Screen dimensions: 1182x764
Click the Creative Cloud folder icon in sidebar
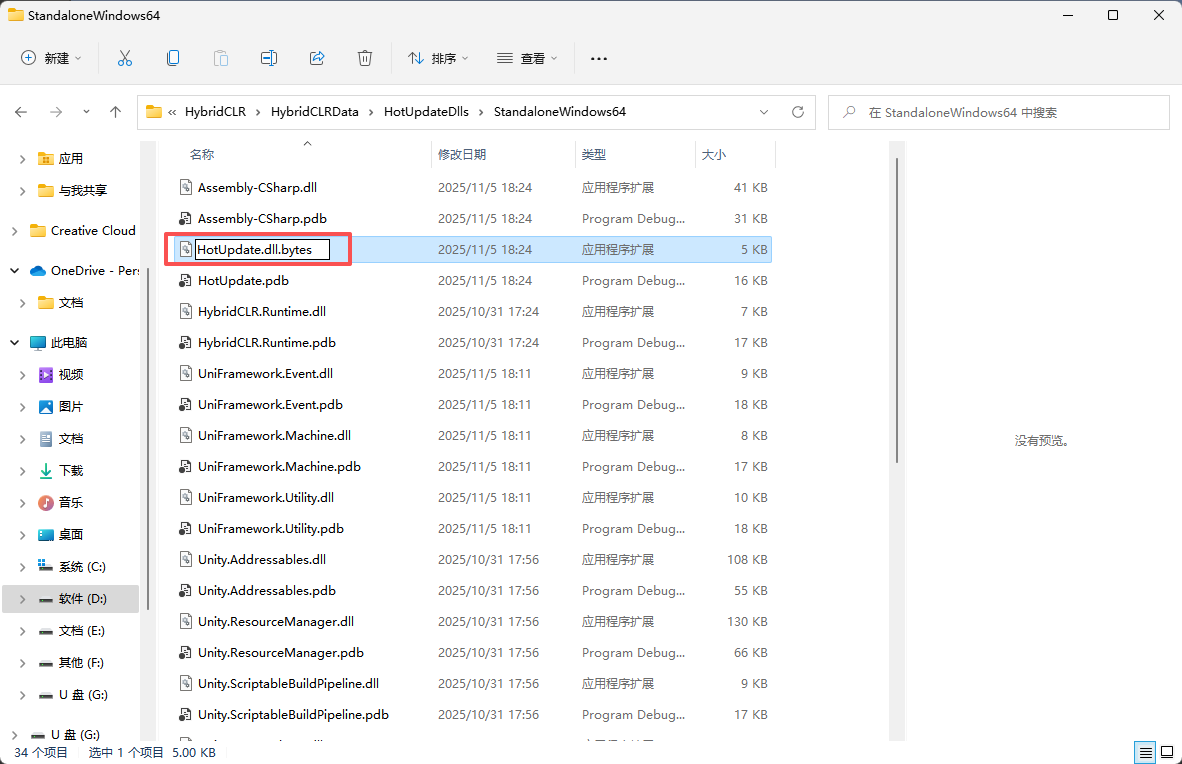tap(38, 231)
